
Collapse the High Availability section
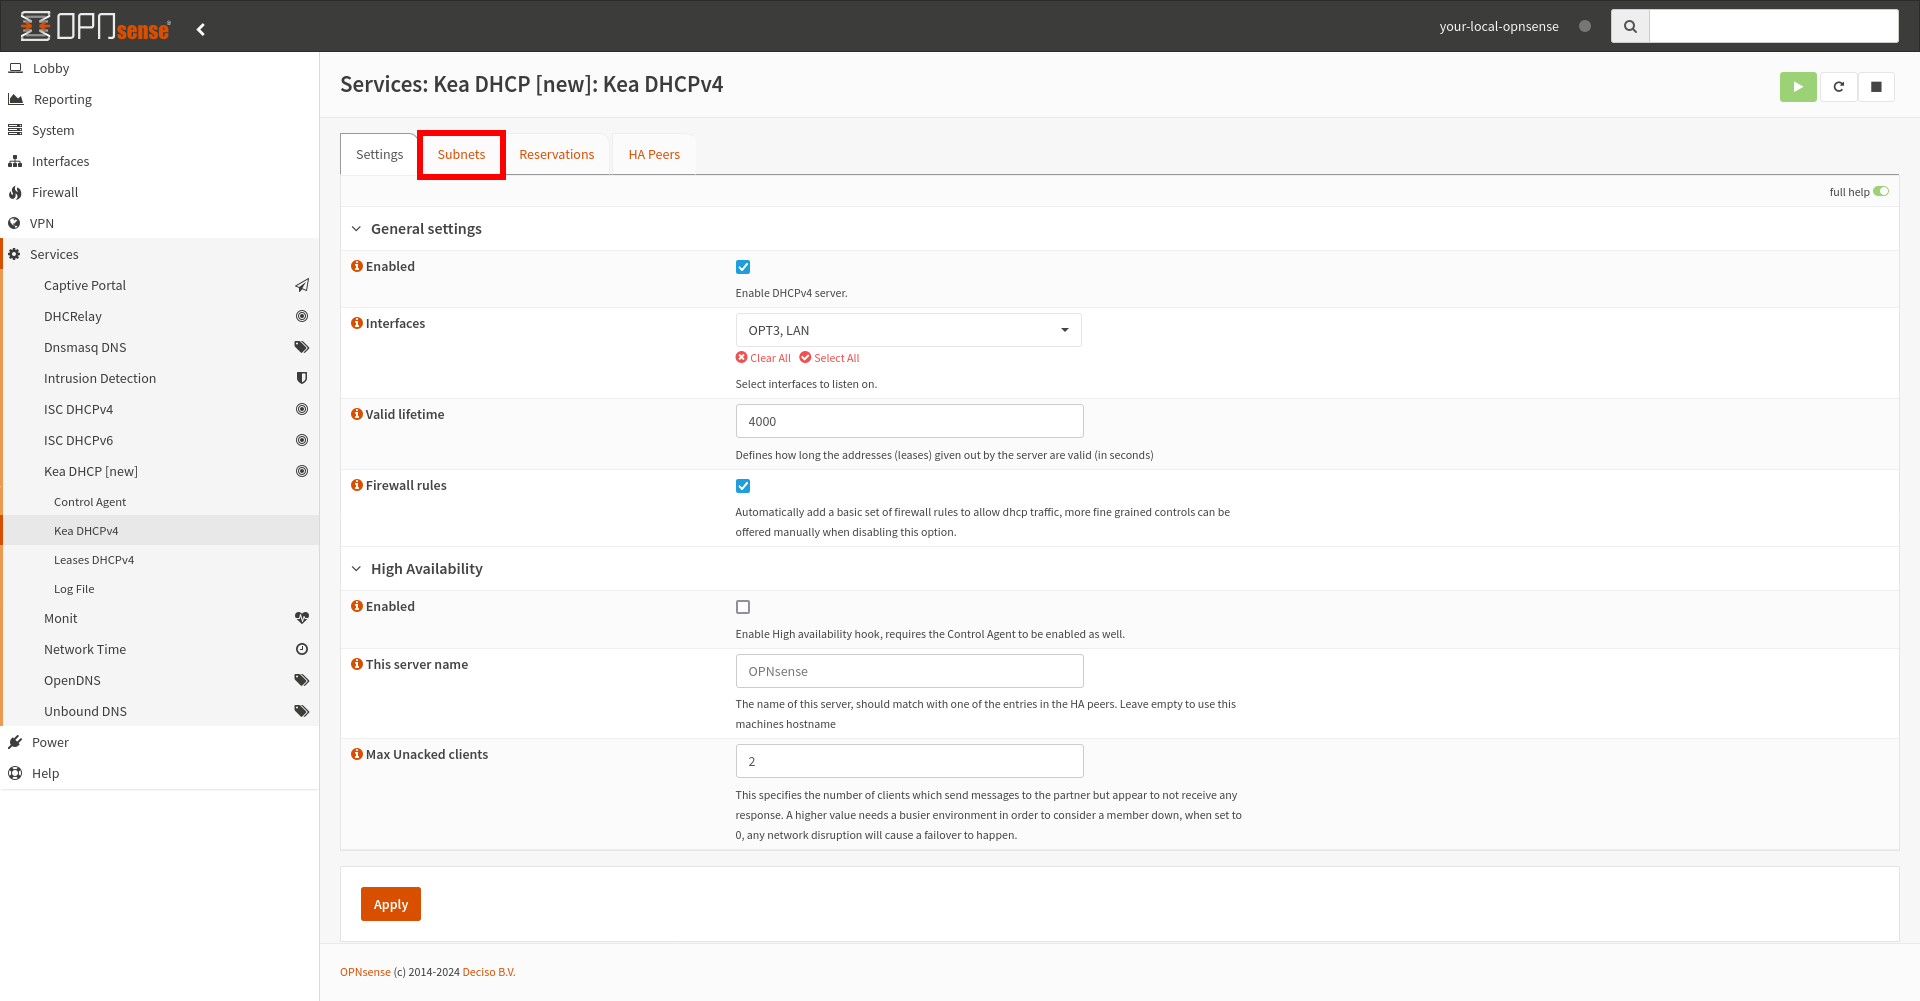(x=356, y=569)
